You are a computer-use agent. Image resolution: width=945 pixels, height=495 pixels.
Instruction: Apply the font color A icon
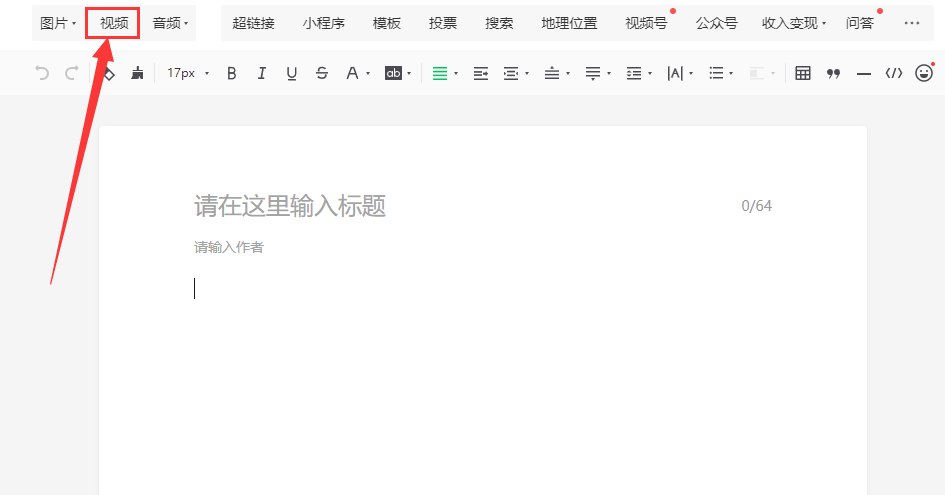pyautogui.click(x=352, y=73)
